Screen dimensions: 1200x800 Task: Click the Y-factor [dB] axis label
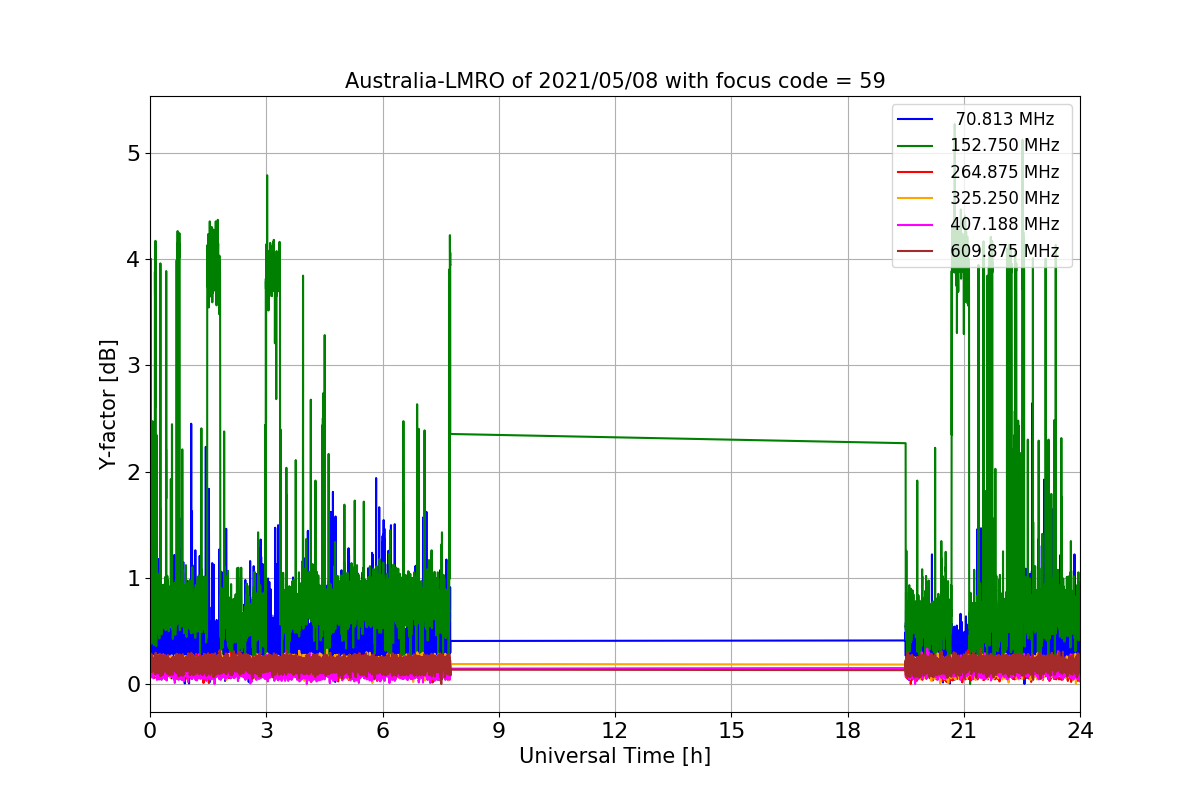point(108,404)
